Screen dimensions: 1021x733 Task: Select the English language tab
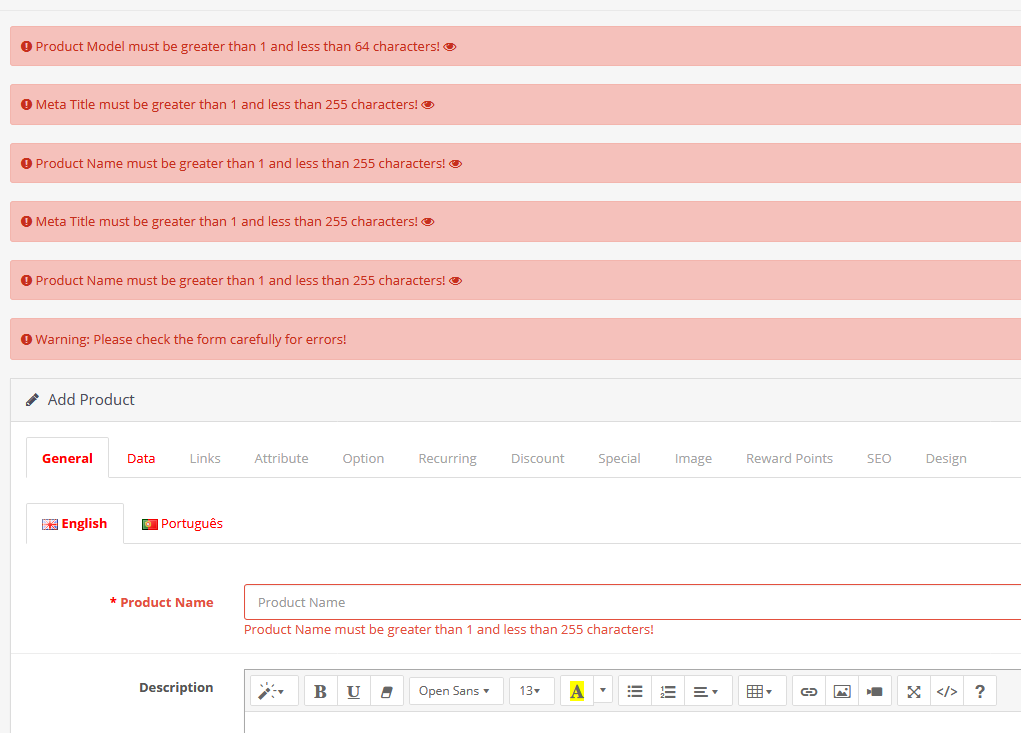tap(75, 523)
